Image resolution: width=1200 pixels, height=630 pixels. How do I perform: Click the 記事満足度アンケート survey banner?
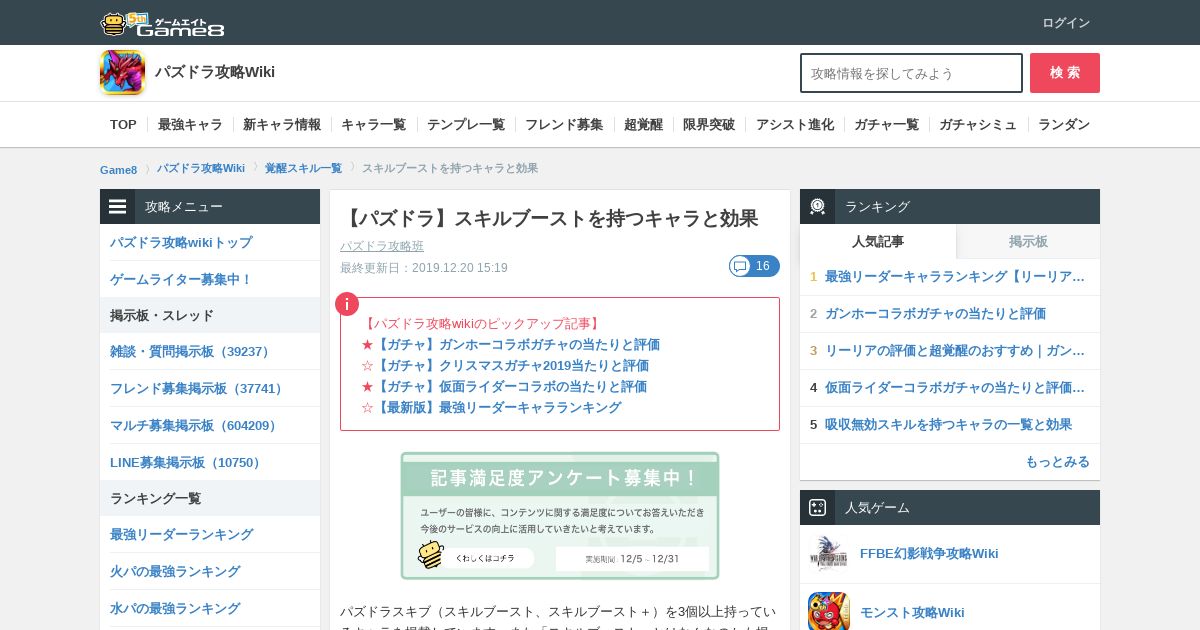coord(560,515)
